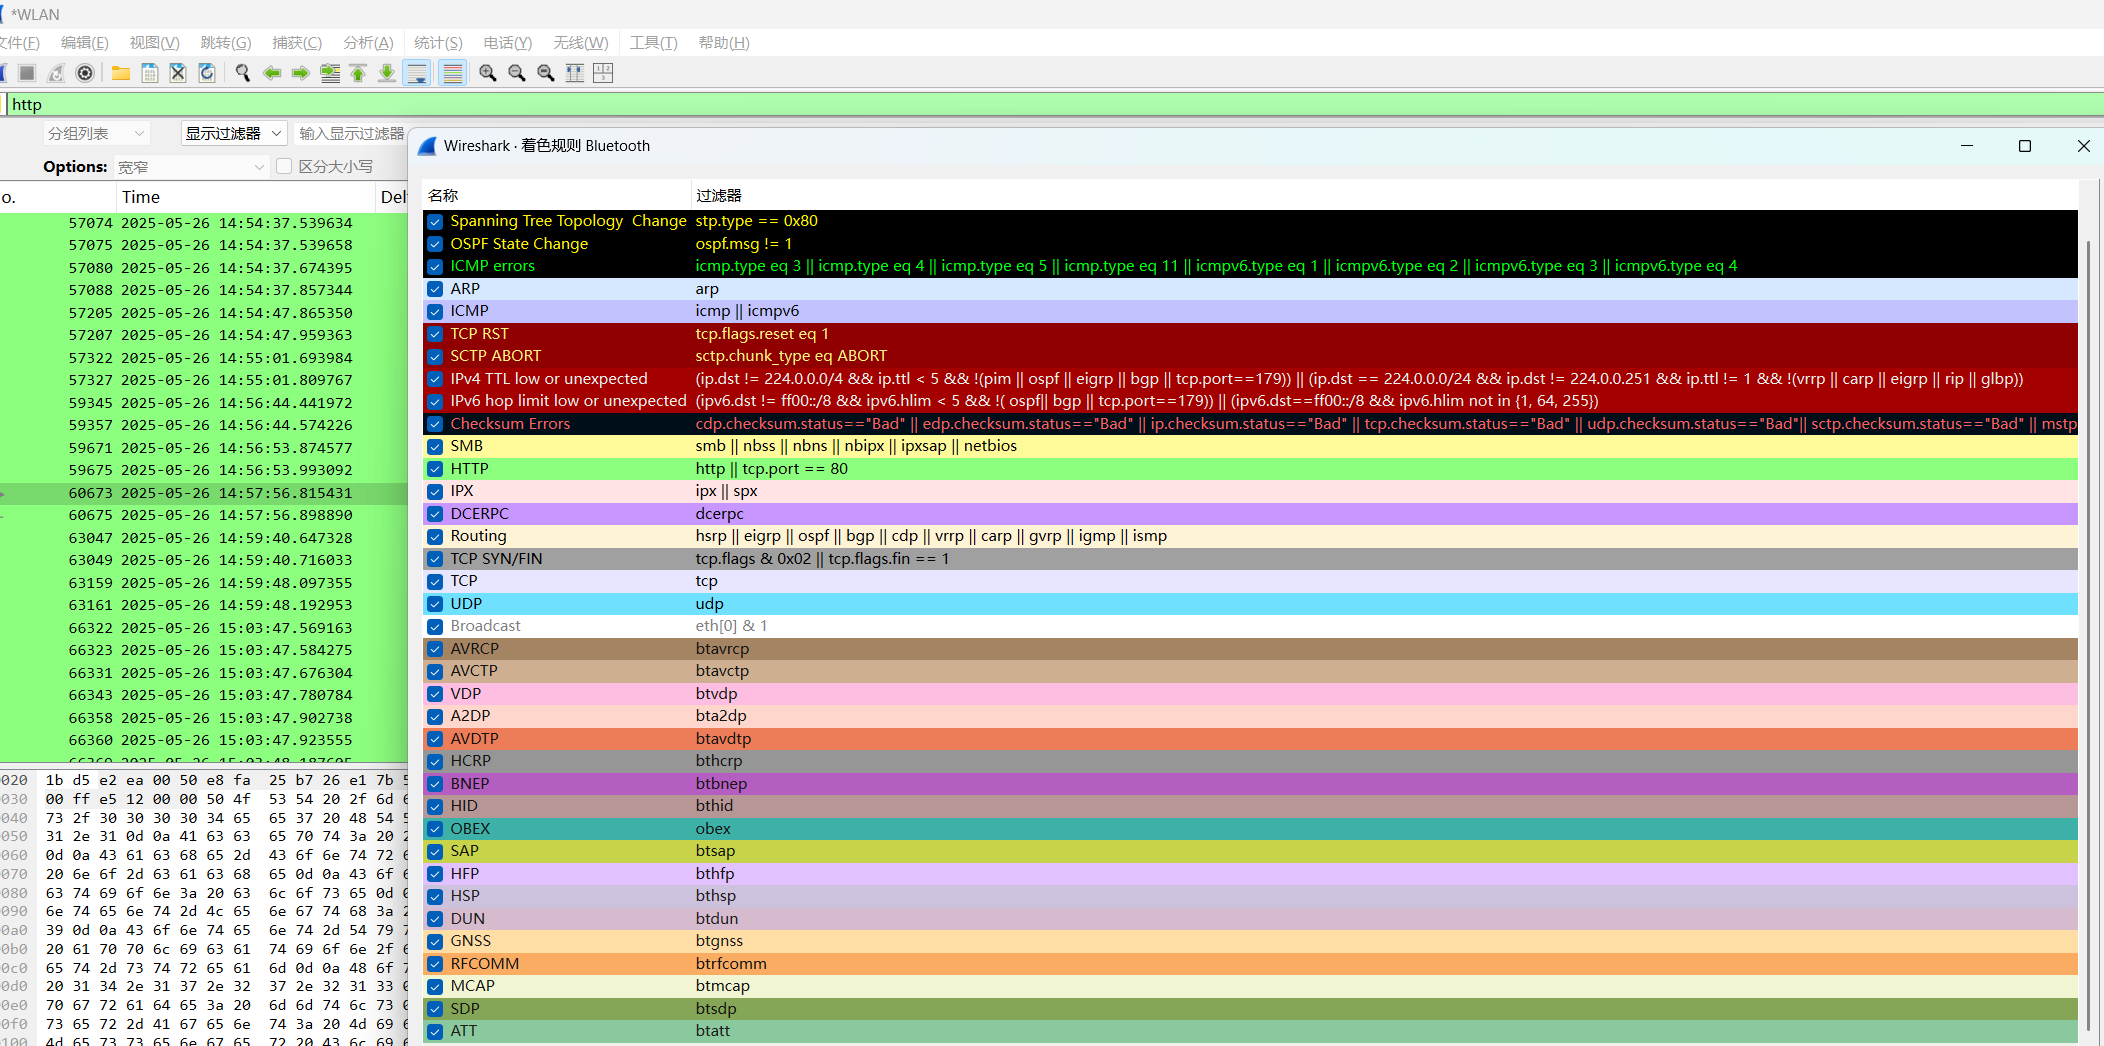Select the OBEX teal coloring rule row
The image size is (2104, 1046).
1250,829
